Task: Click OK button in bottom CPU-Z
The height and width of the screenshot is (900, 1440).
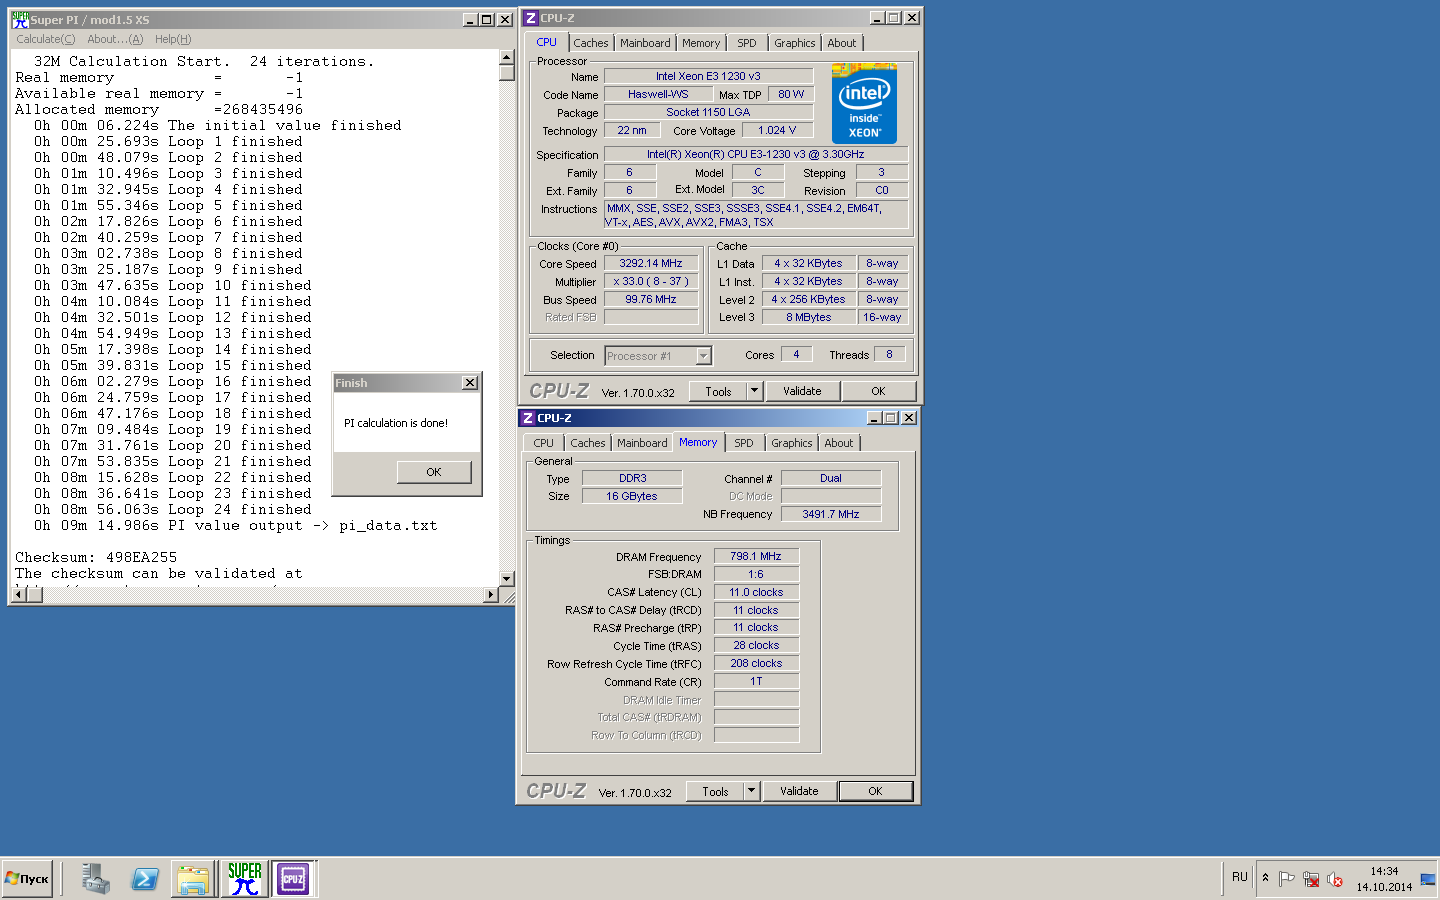Action: (875, 791)
